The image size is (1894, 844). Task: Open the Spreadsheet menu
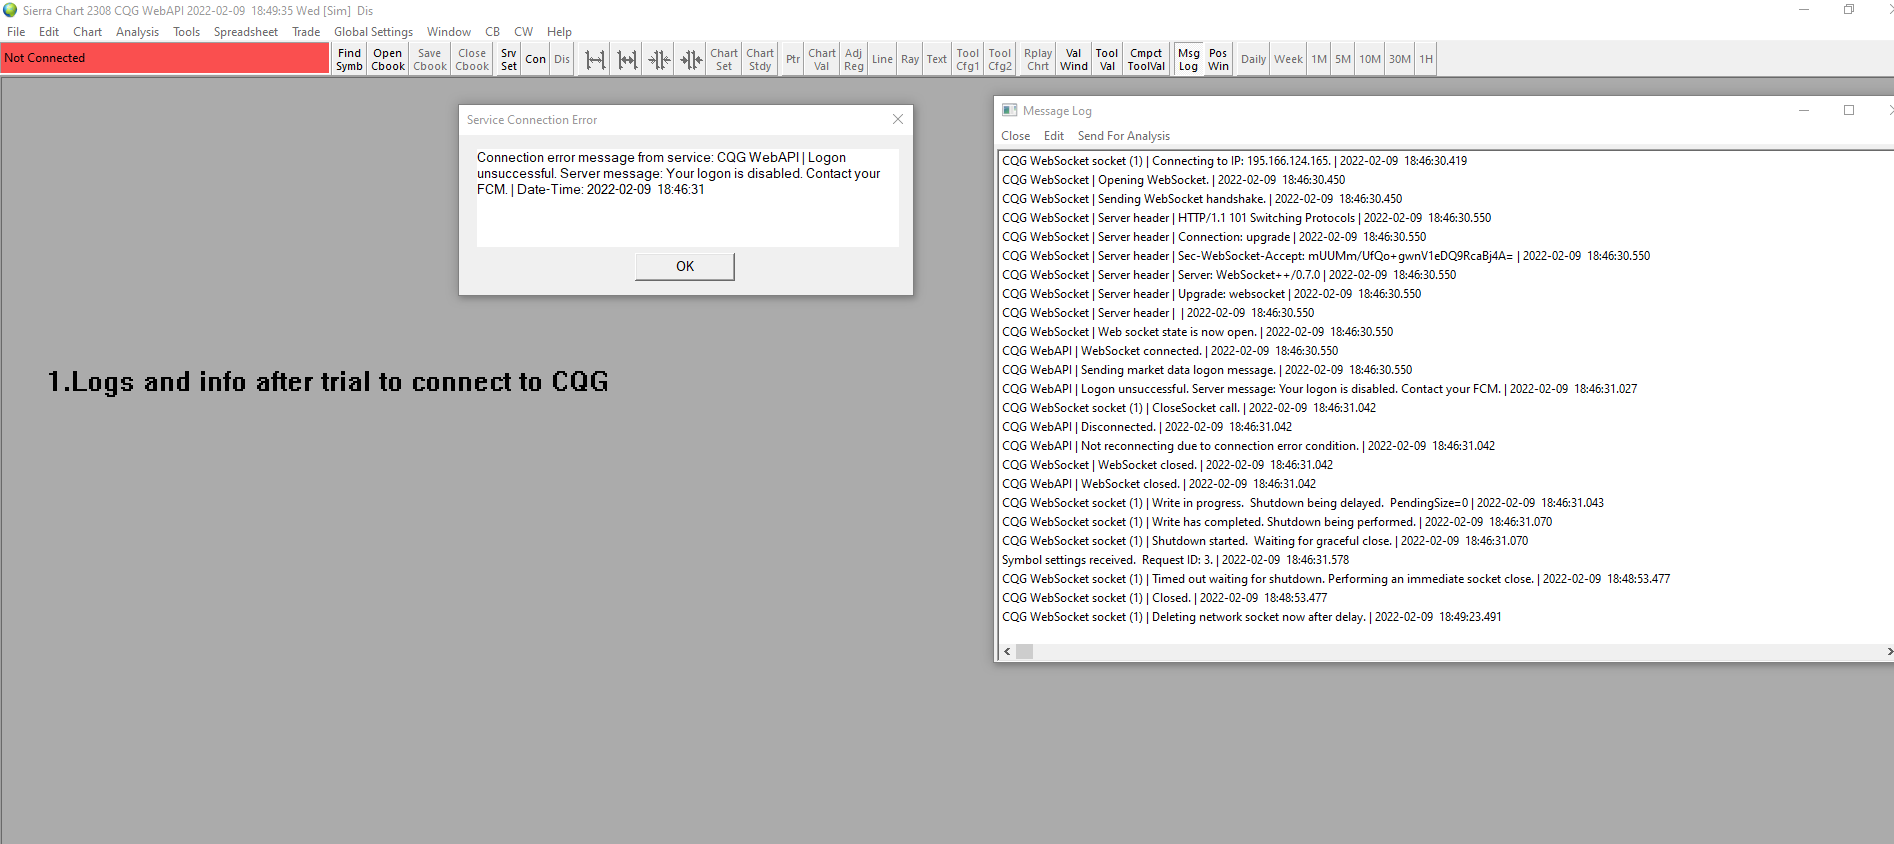(x=246, y=32)
